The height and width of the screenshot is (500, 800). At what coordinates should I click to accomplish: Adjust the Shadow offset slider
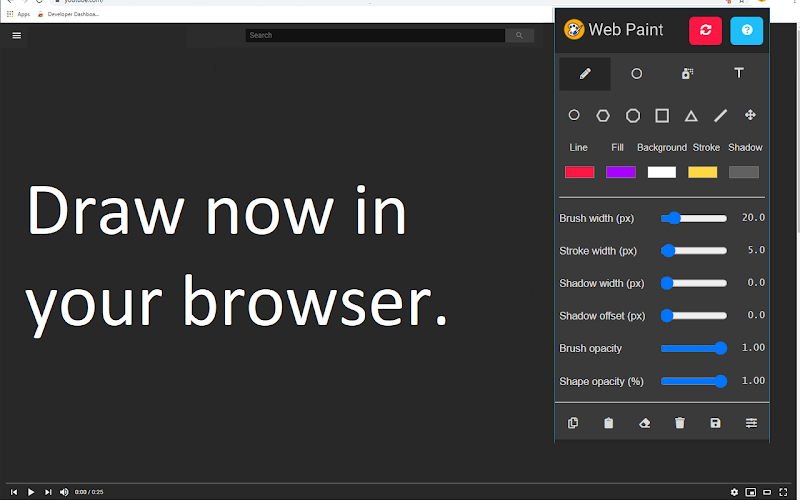point(694,316)
